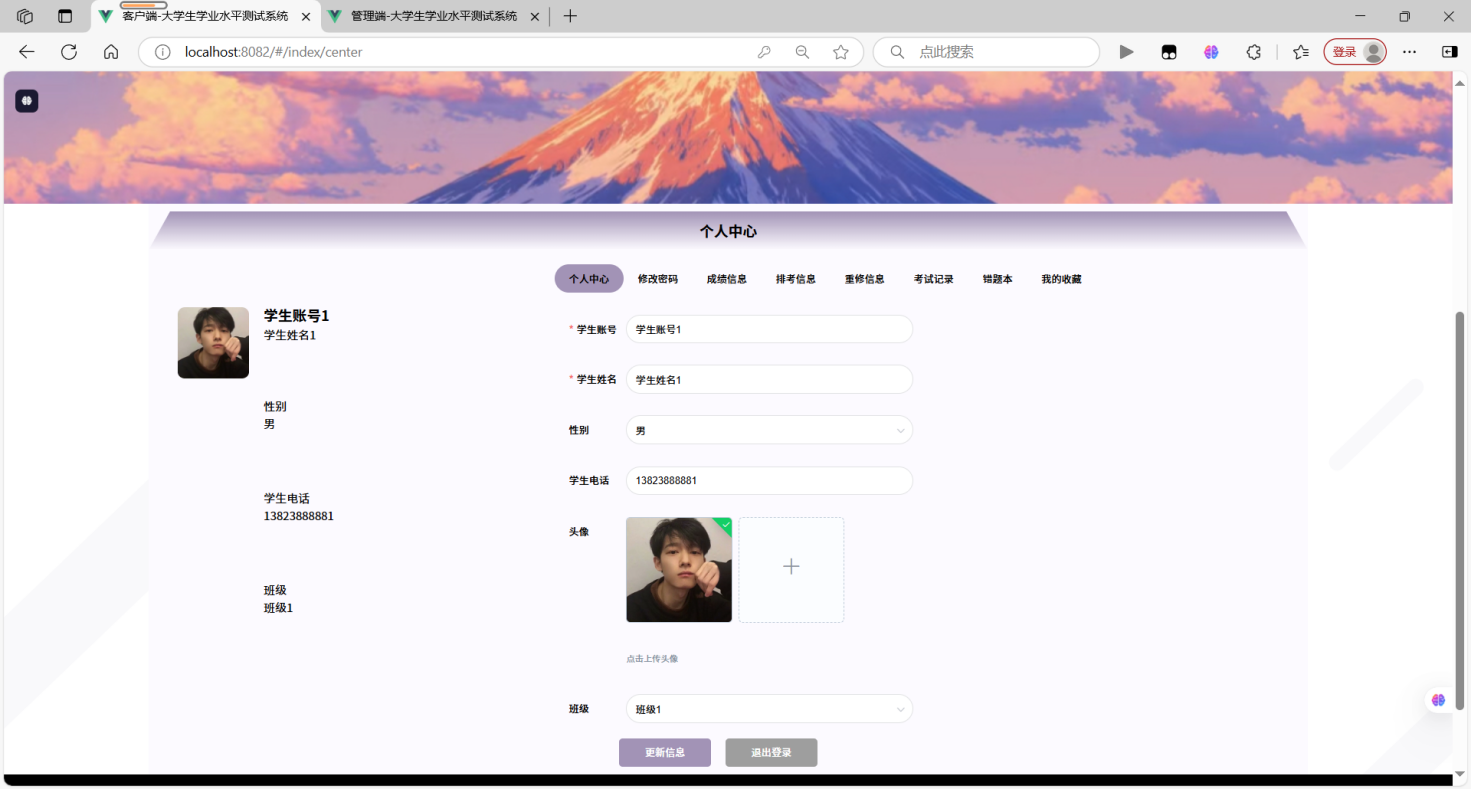The width and height of the screenshot is (1471, 789).
Task: Open site information icon in address bar
Action: tap(163, 52)
